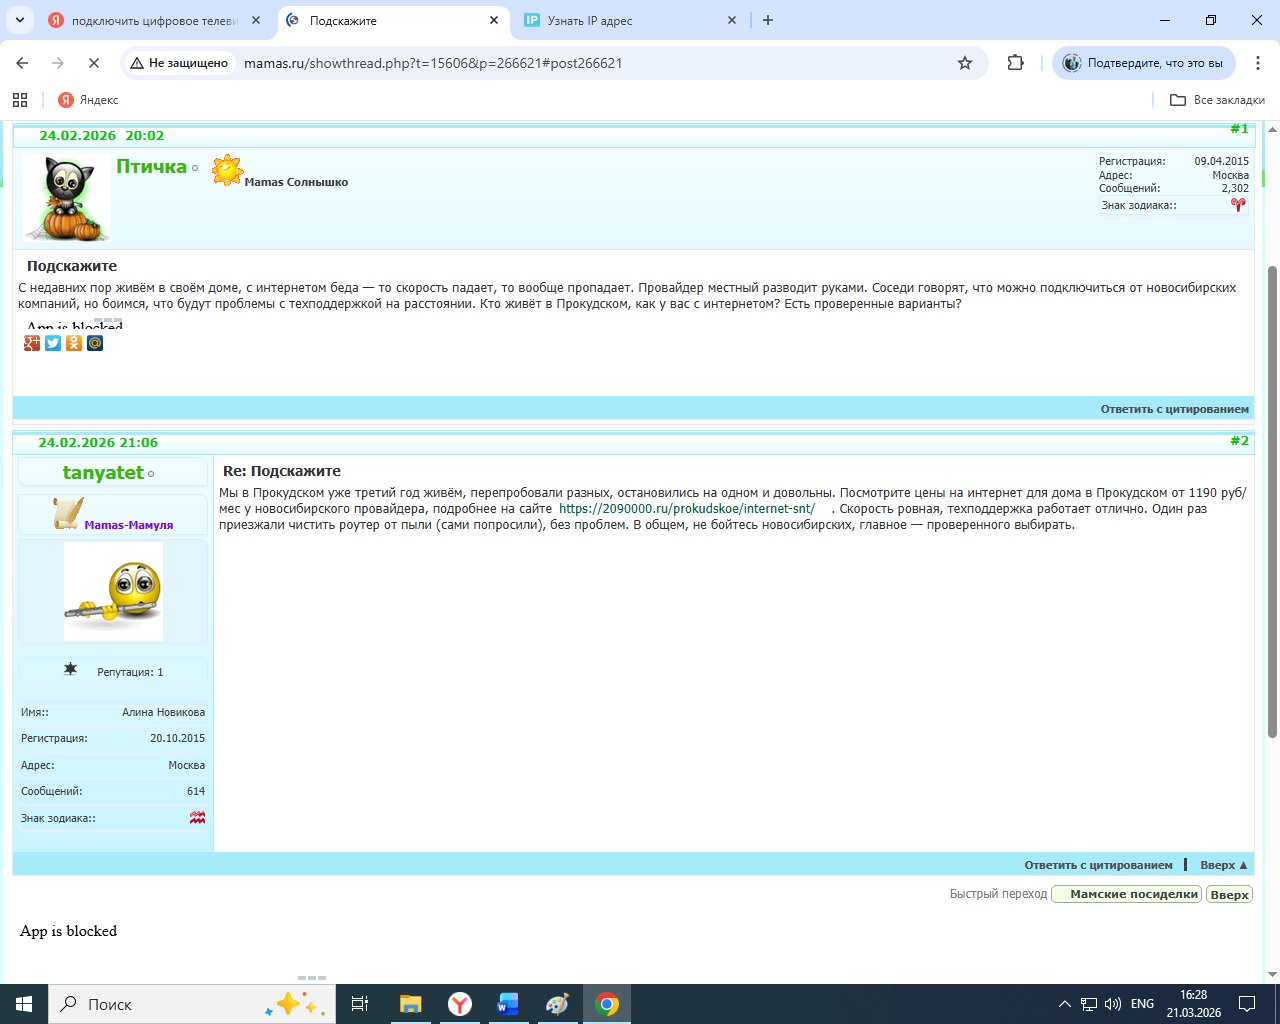Image resolution: width=1280 pixels, height=1024 pixels.
Task: Click the Репутация: 1 text
Action: point(130,672)
